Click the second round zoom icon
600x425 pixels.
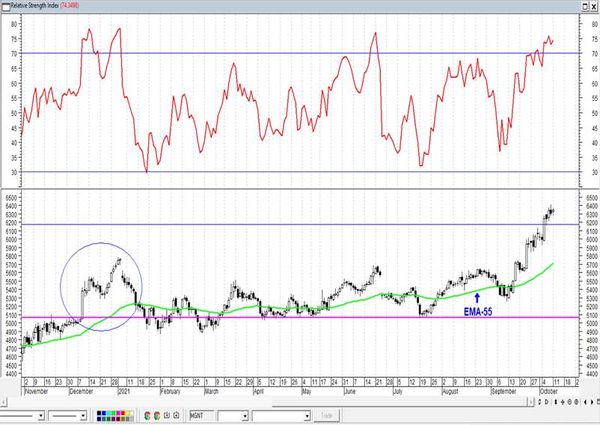coord(576,402)
